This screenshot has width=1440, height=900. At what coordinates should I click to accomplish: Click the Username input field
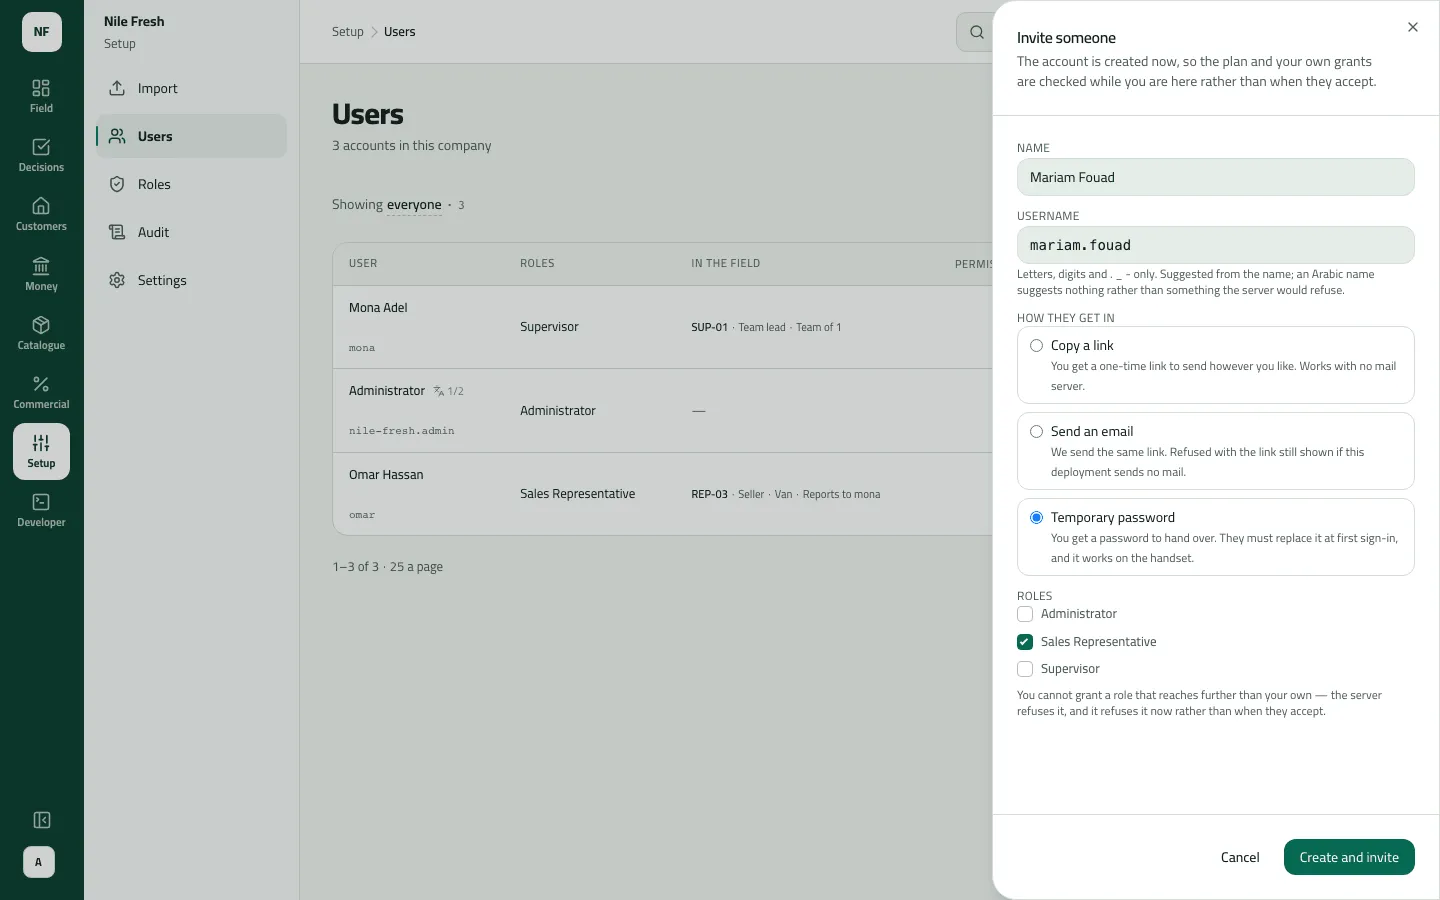tap(1215, 245)
